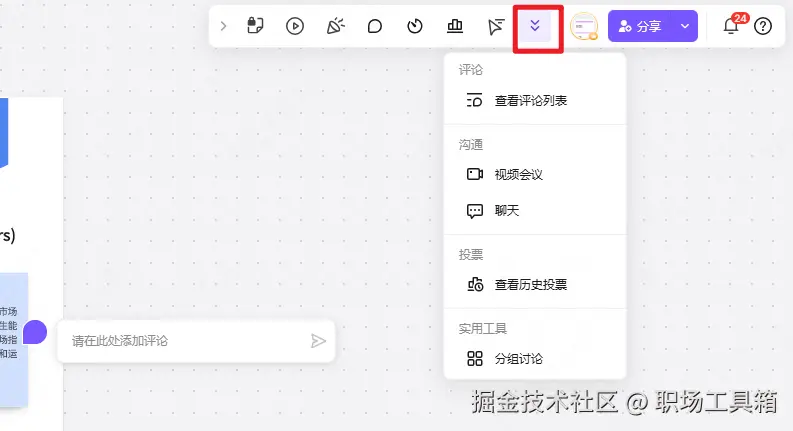Screen dimensions: 793x431
Task: Send the comment with the paper plane icon
Action: (x=318, y=341)
